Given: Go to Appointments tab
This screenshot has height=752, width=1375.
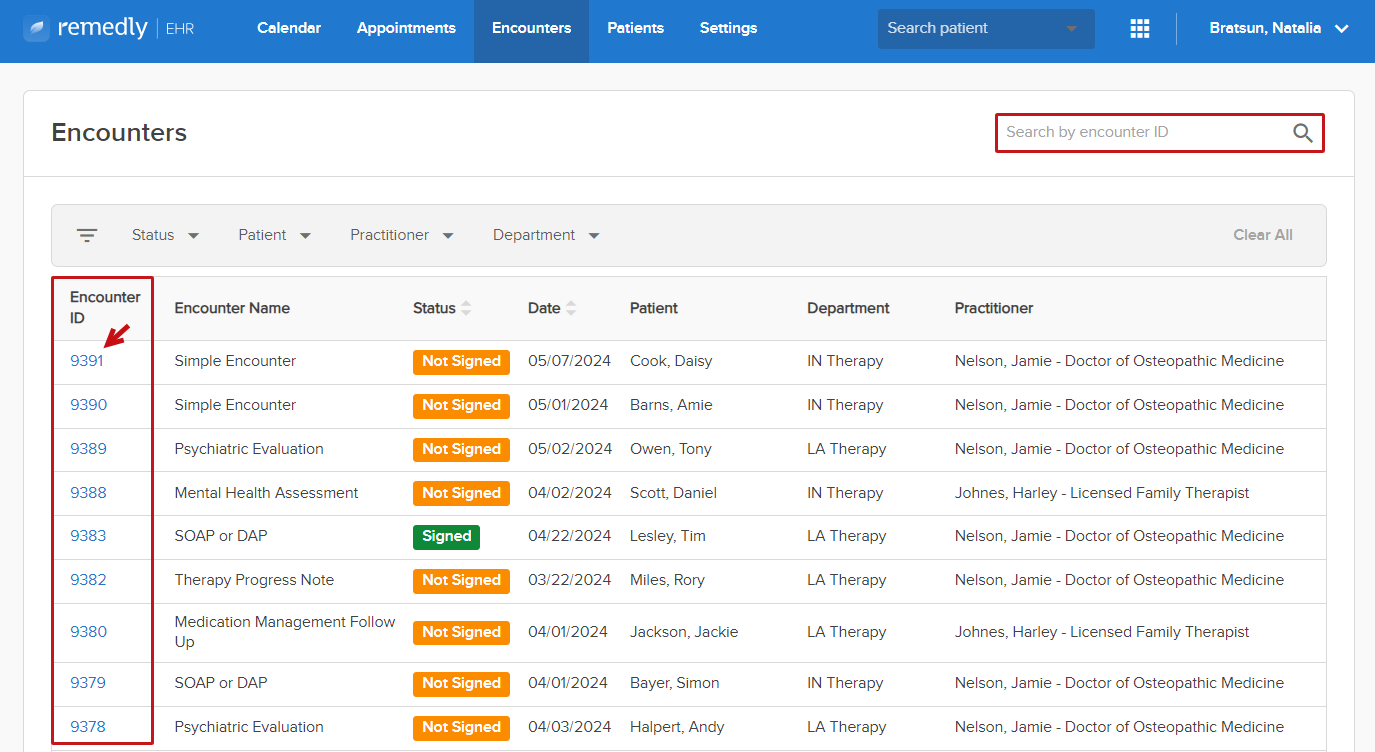Looking at the screenshot, I should point(406,28).
